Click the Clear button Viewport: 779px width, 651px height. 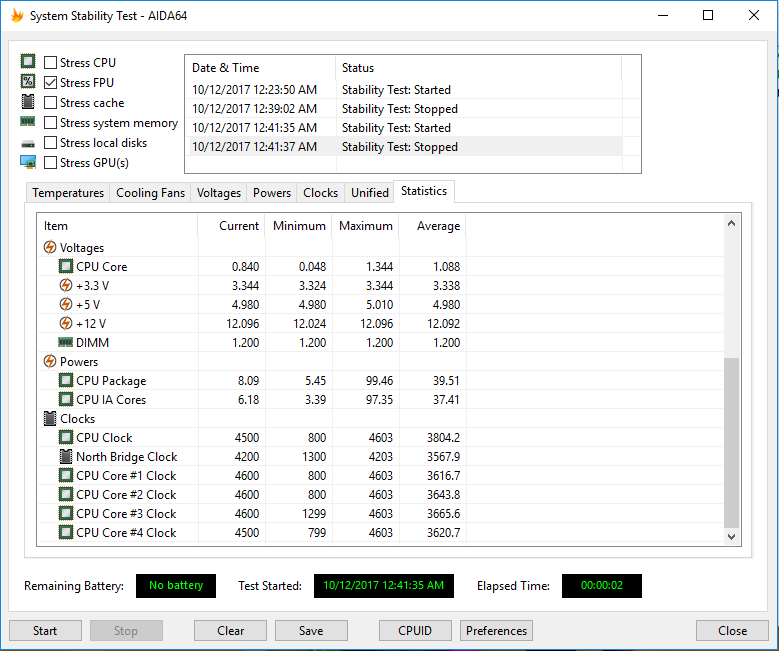click(x=231, y=630)
